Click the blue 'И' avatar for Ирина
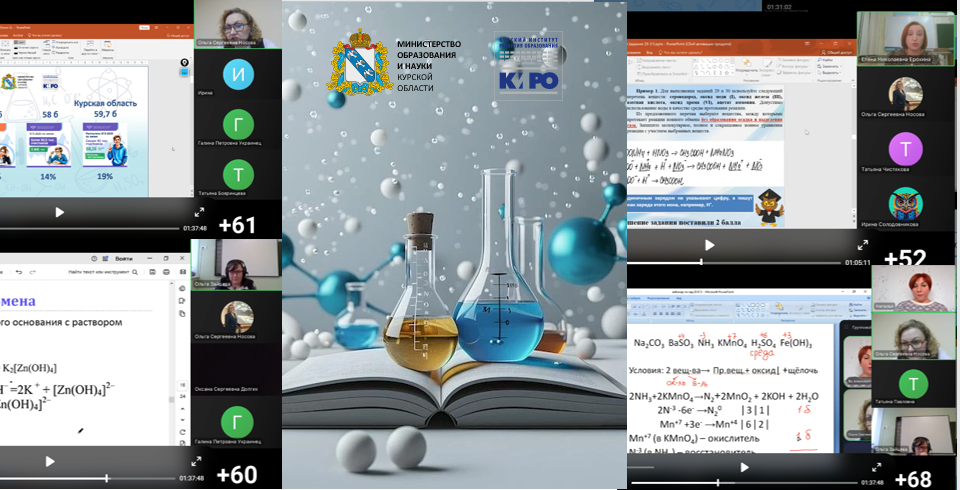Viewport: 960px width, 490px height. 237,74
